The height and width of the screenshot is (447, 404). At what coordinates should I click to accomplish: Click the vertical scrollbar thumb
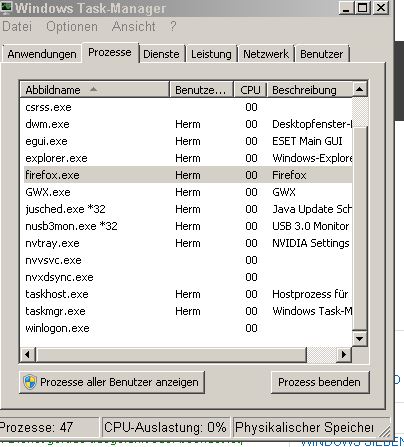[x=360, y=228]
